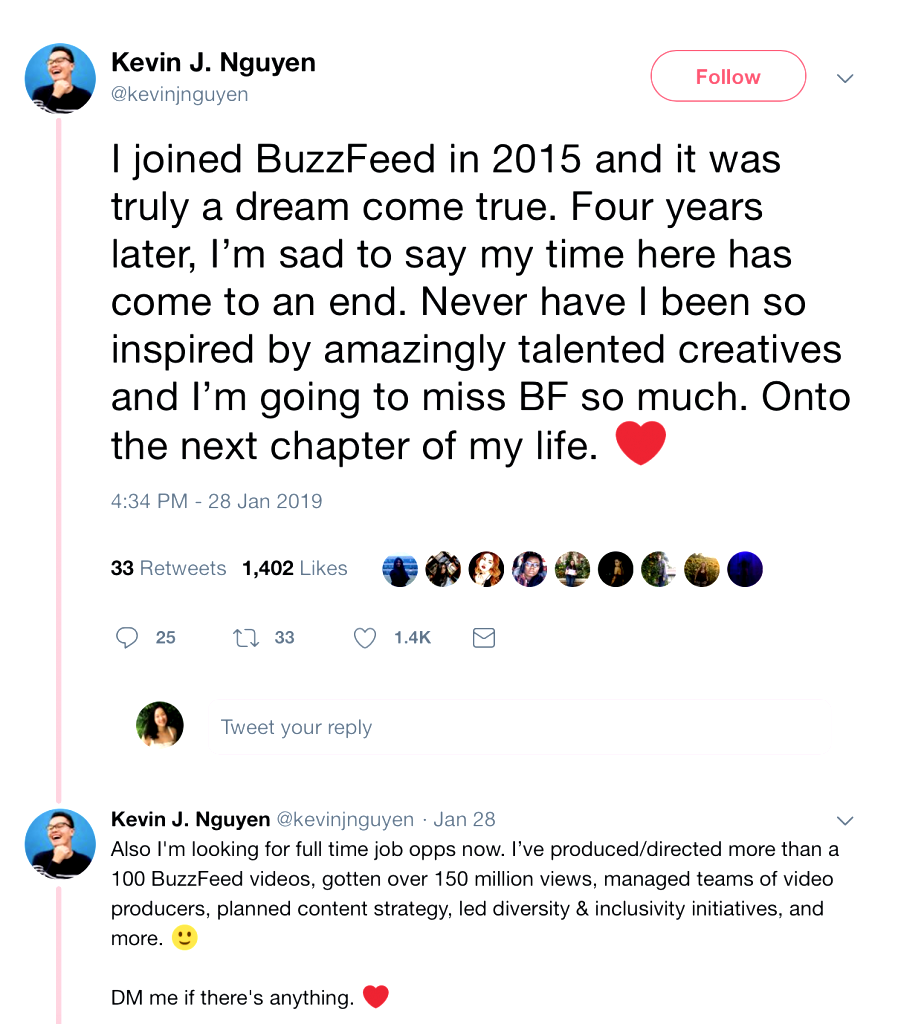The width and height of the screenshot is (898, 1024).
Task: Click Kevin J. Nguyen's avatar on main tweet
Action: [x=60, y=77]
